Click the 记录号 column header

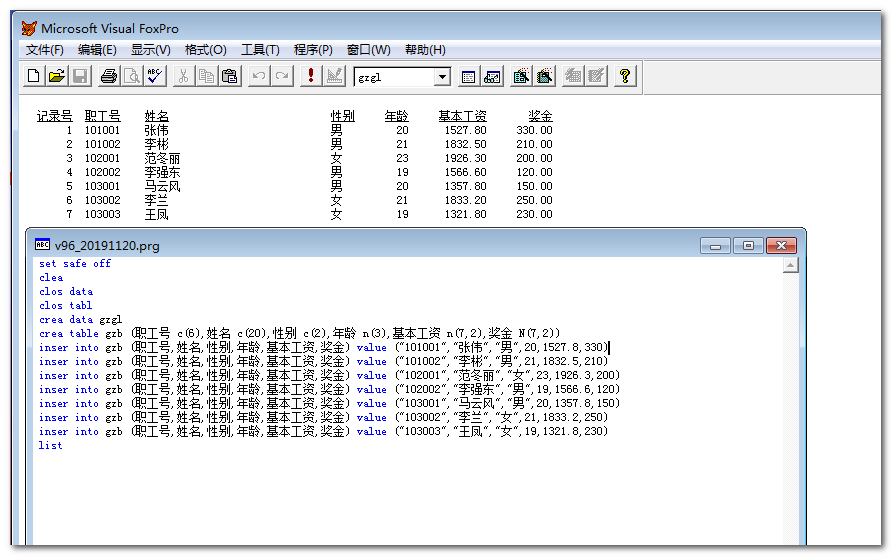coord(55,116)
